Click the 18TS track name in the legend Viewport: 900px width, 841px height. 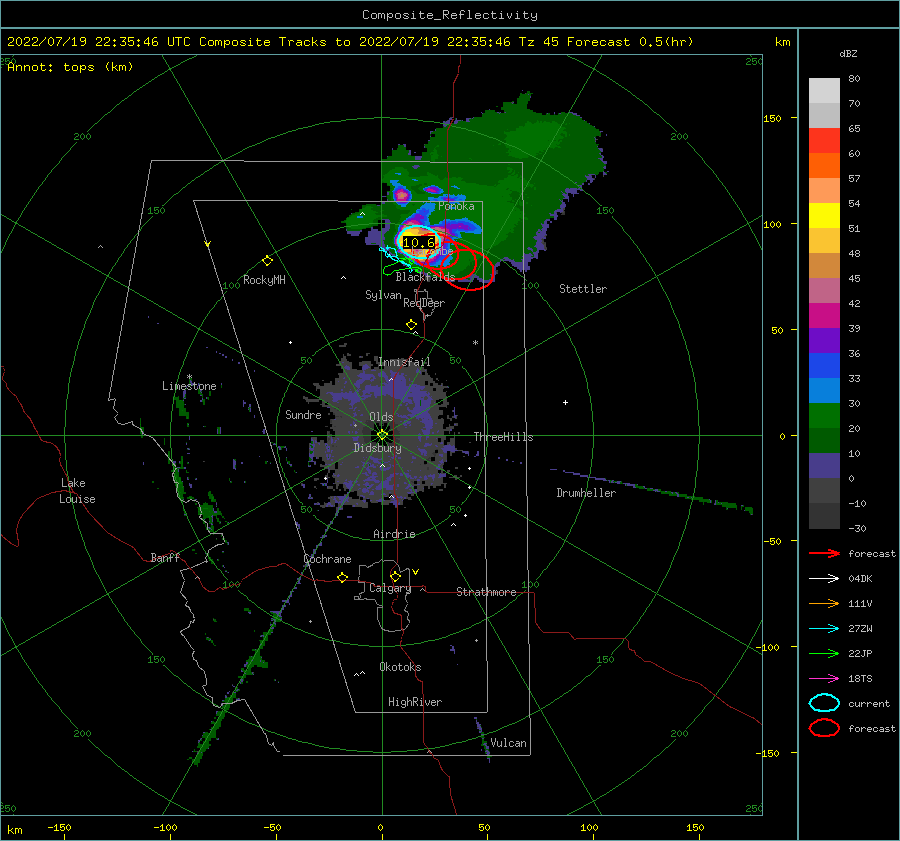click(860, 679)
